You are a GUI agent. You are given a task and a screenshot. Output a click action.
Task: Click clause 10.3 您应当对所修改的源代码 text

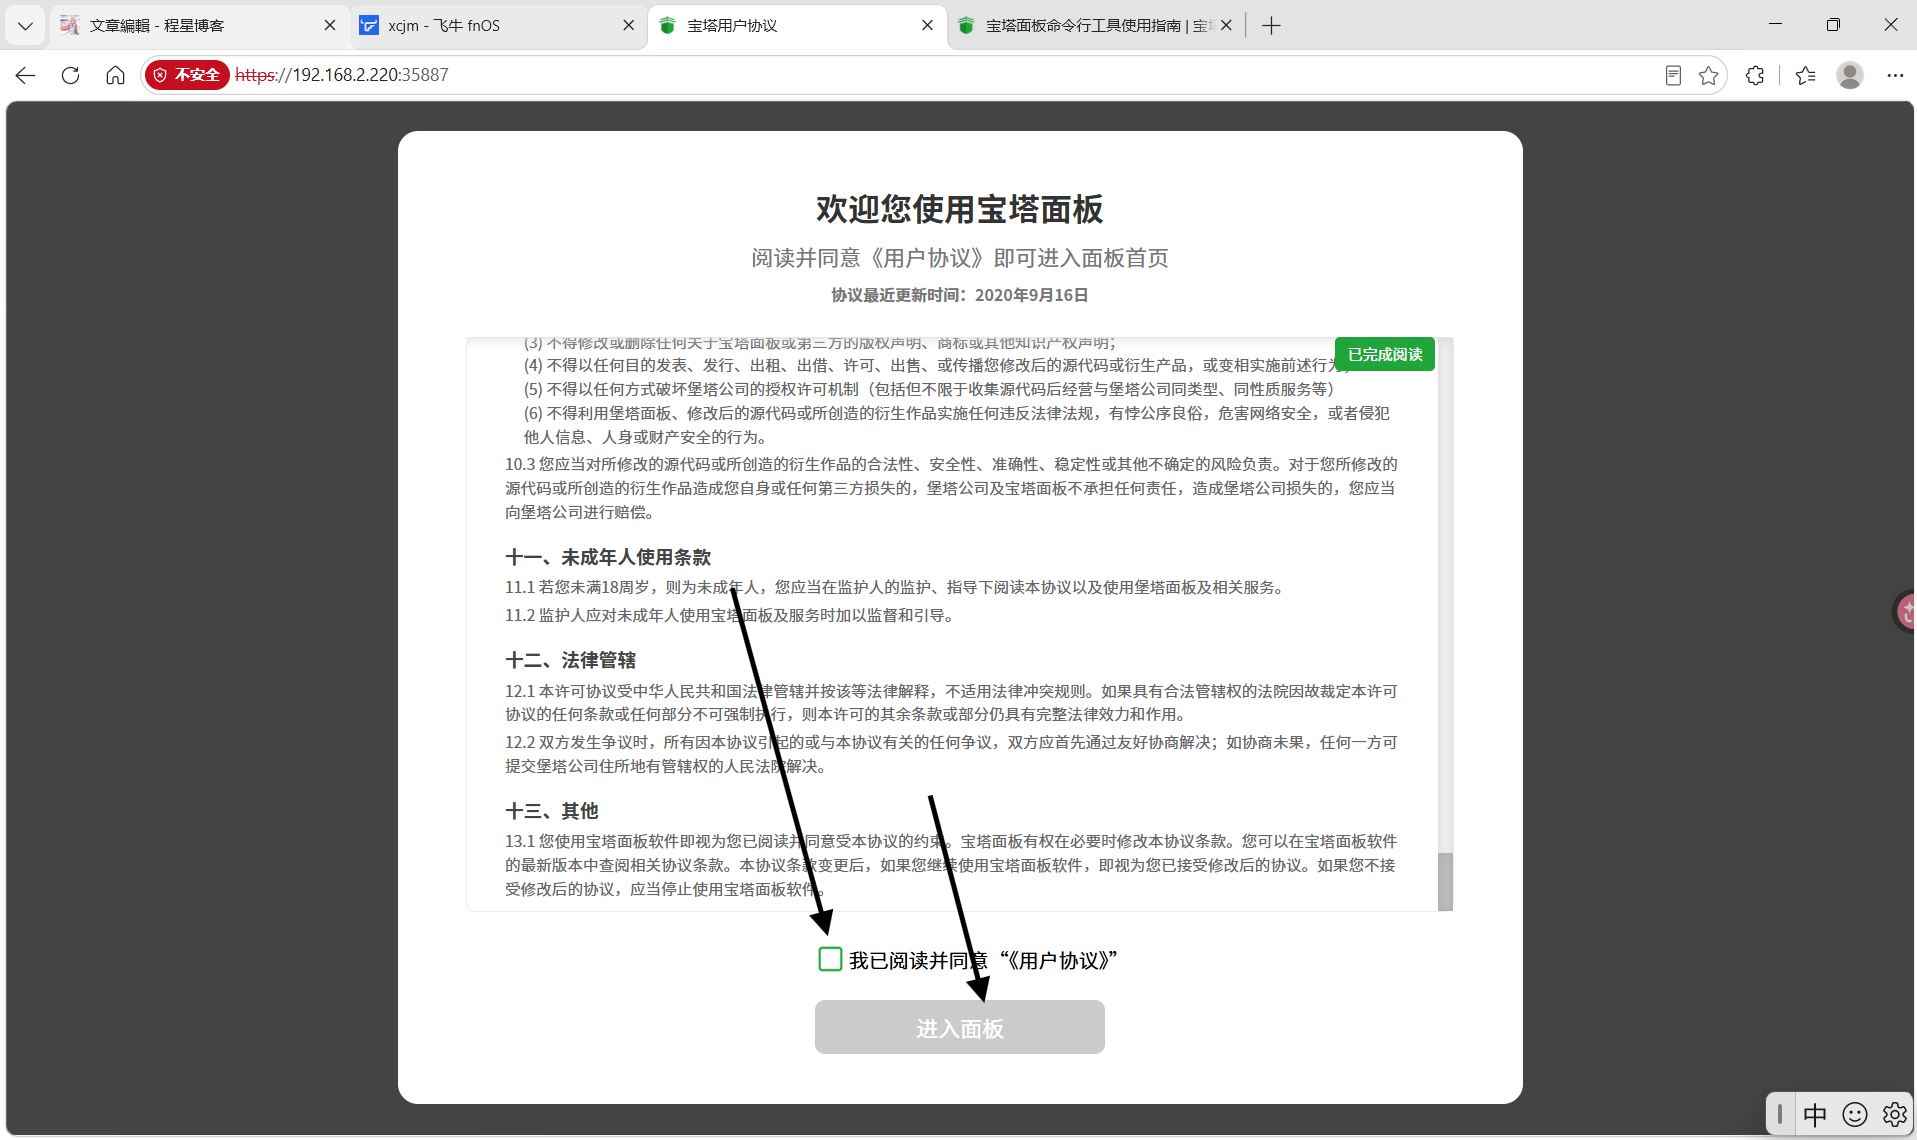[951, 488]
